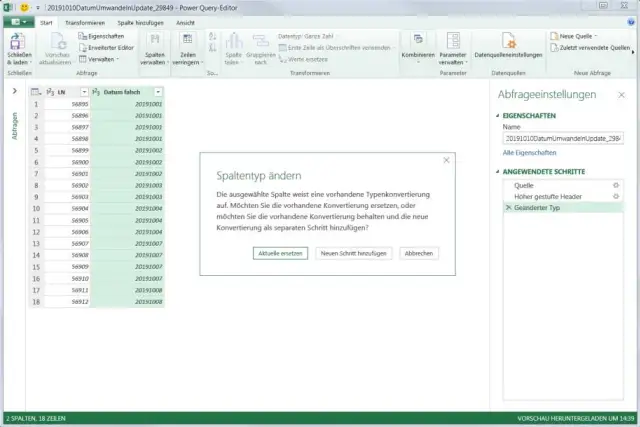Open Datenquelleneinstellungen from the ribbon
The image size is (640, 427).
[x=507, y=42]
